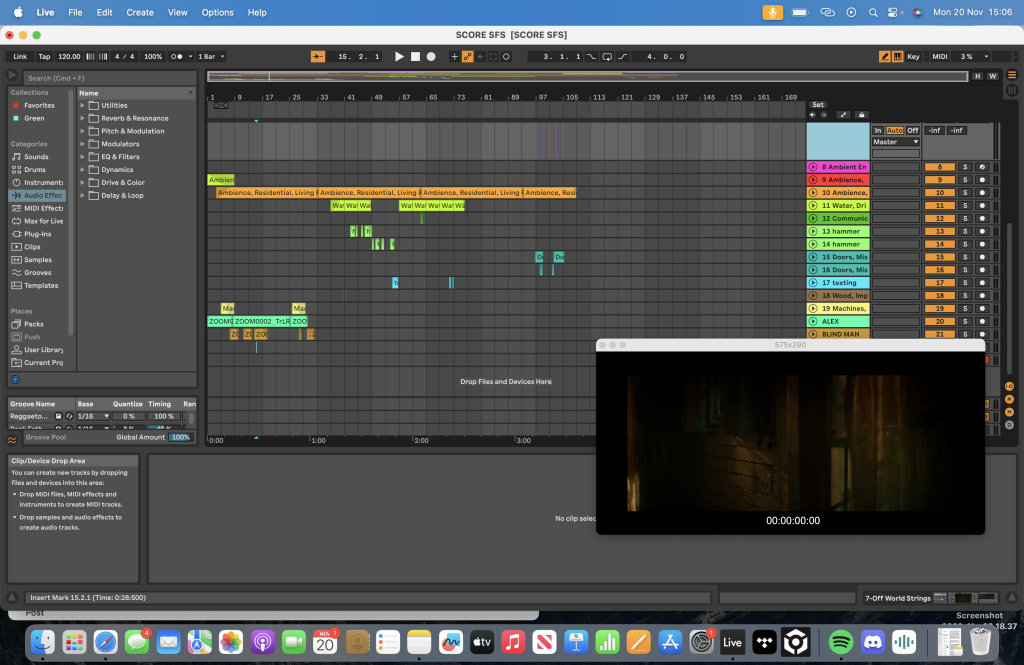The width and height of the screenshot is (1024, 665).
Task: Select the Favorites collection
Action: click(x=39, y=105)
